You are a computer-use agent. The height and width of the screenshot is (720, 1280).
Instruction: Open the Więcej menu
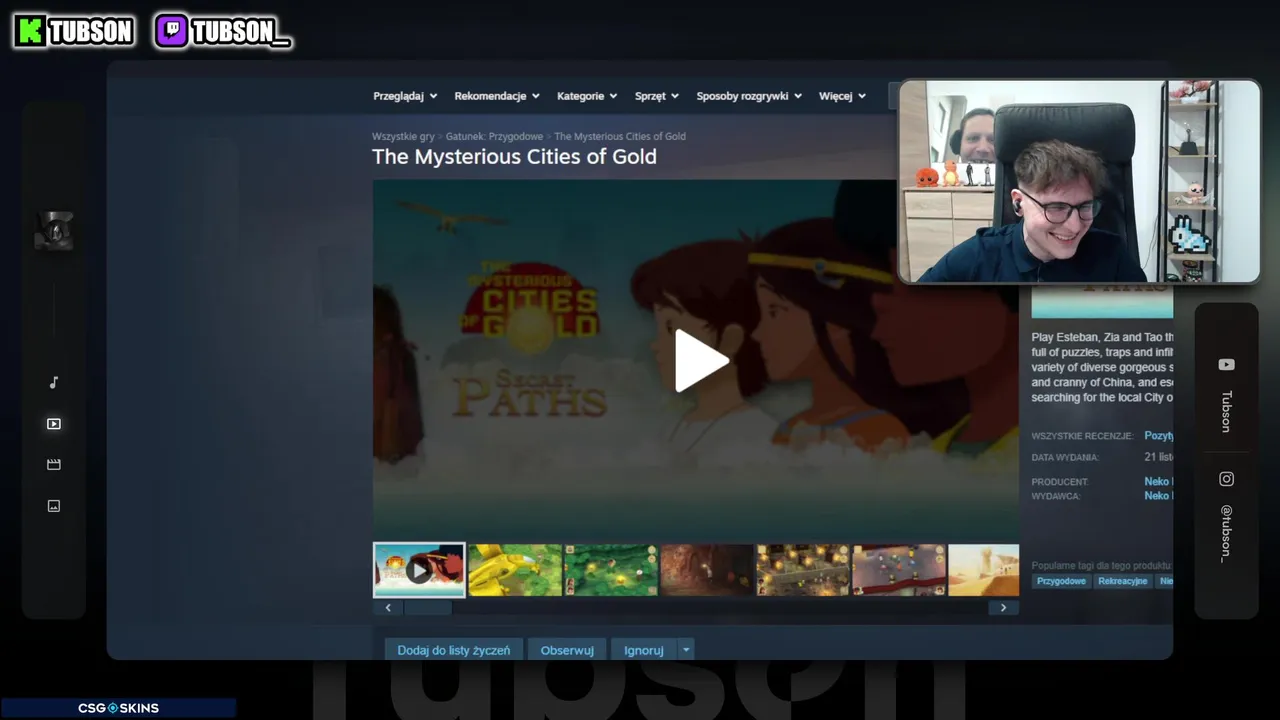pyautogui.click(x=842, y=96)
